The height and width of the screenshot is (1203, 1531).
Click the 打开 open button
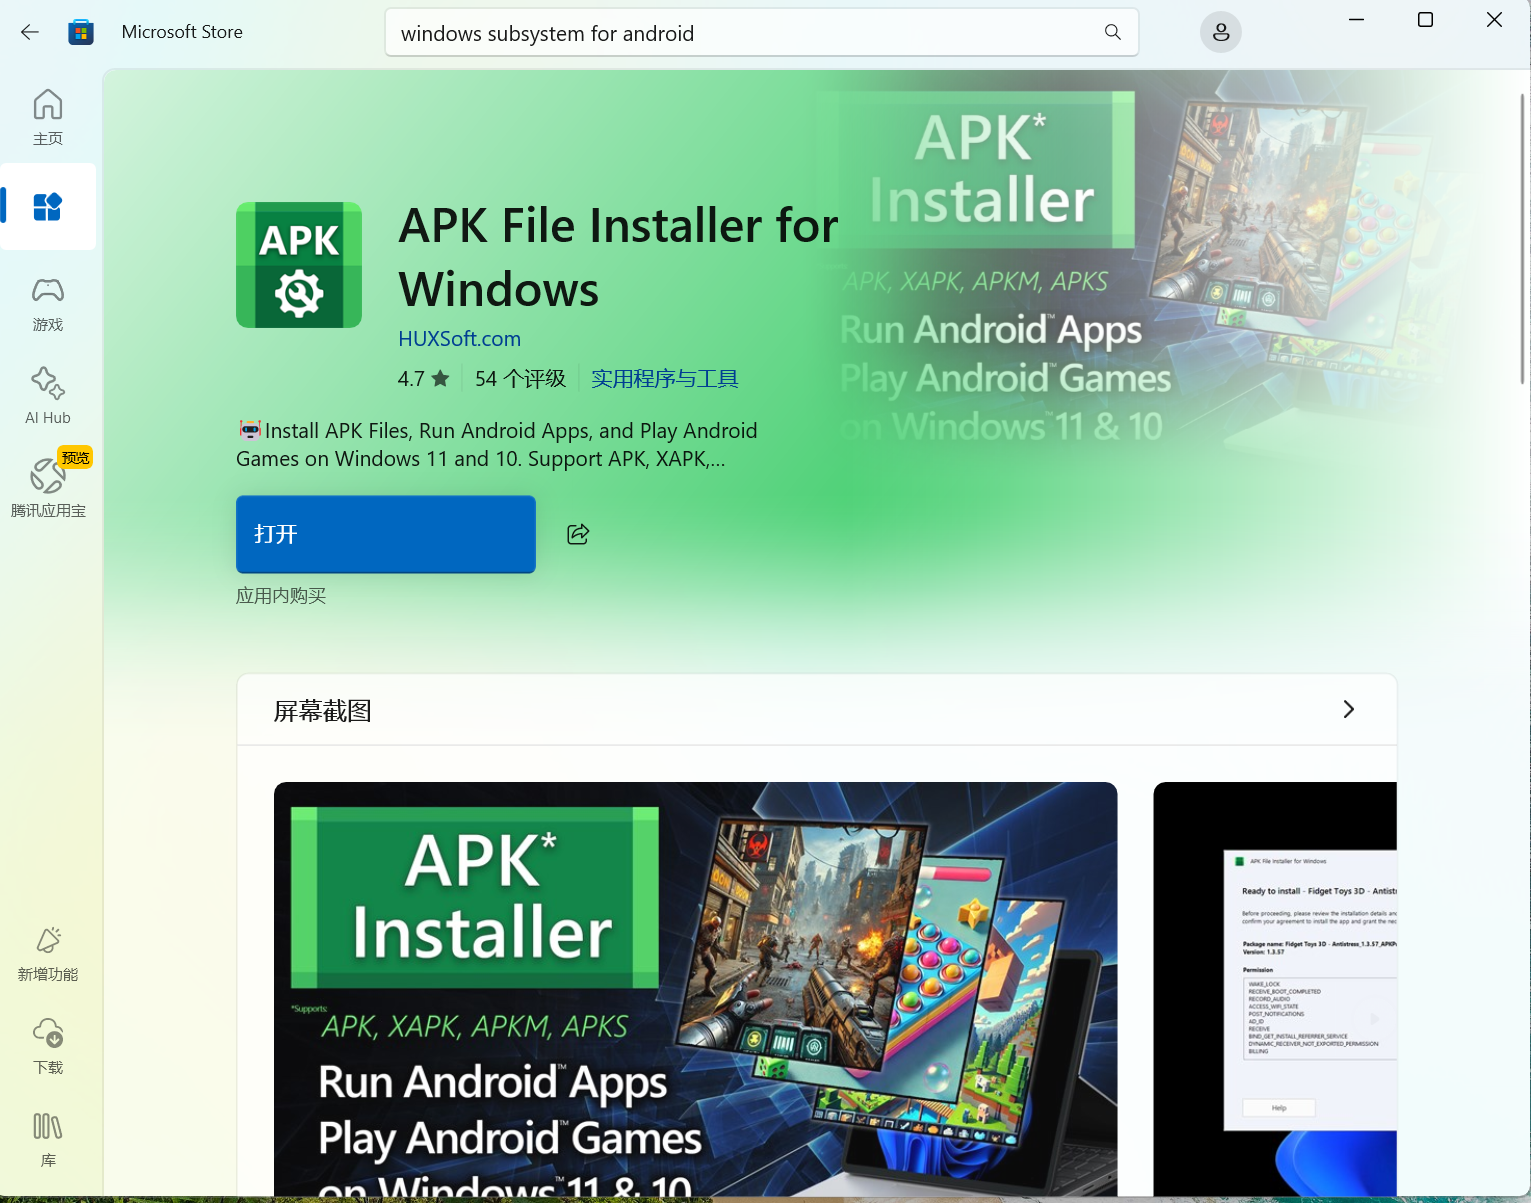click(x=386, y=534)
